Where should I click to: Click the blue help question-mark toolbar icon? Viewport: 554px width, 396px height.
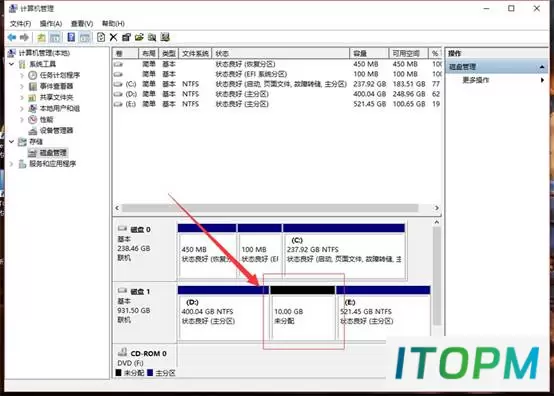71,37
